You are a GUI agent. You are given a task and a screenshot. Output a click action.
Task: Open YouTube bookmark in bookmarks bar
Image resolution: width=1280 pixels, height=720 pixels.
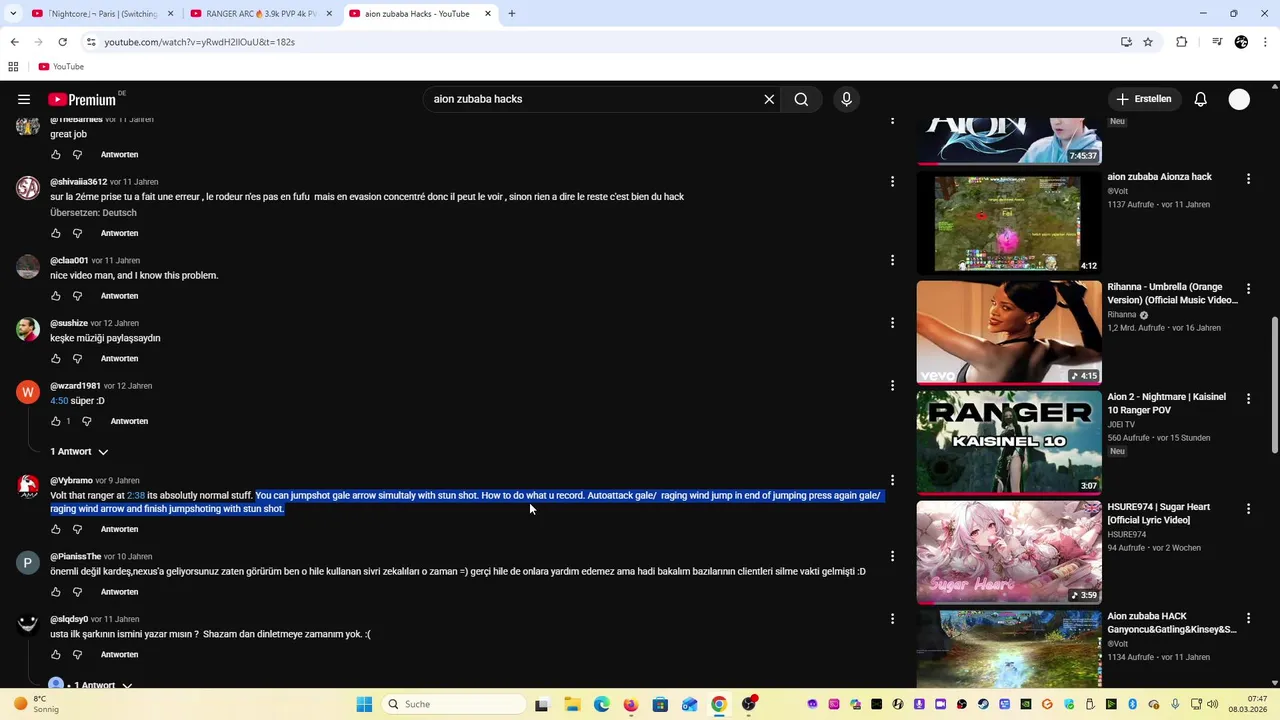tap(61, 67)
